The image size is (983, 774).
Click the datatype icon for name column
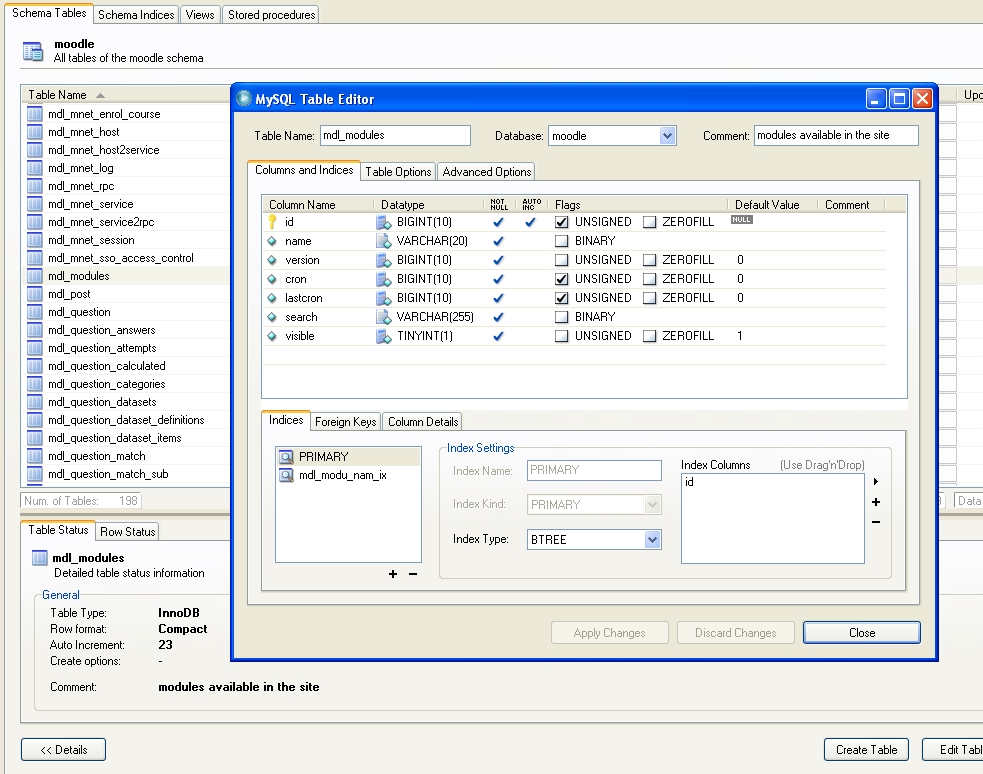(383, 241)
